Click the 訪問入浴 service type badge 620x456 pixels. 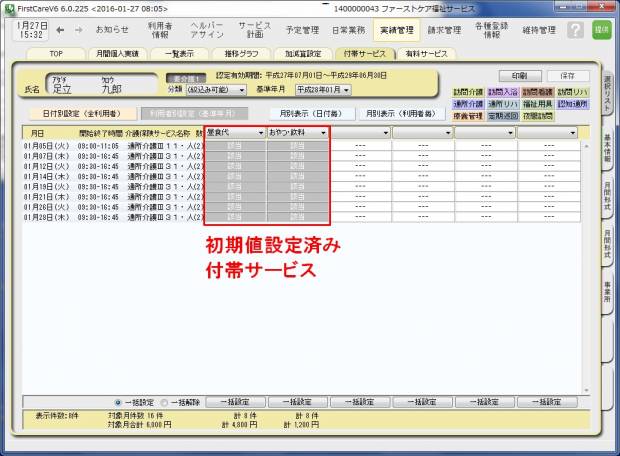coord(501,92)
